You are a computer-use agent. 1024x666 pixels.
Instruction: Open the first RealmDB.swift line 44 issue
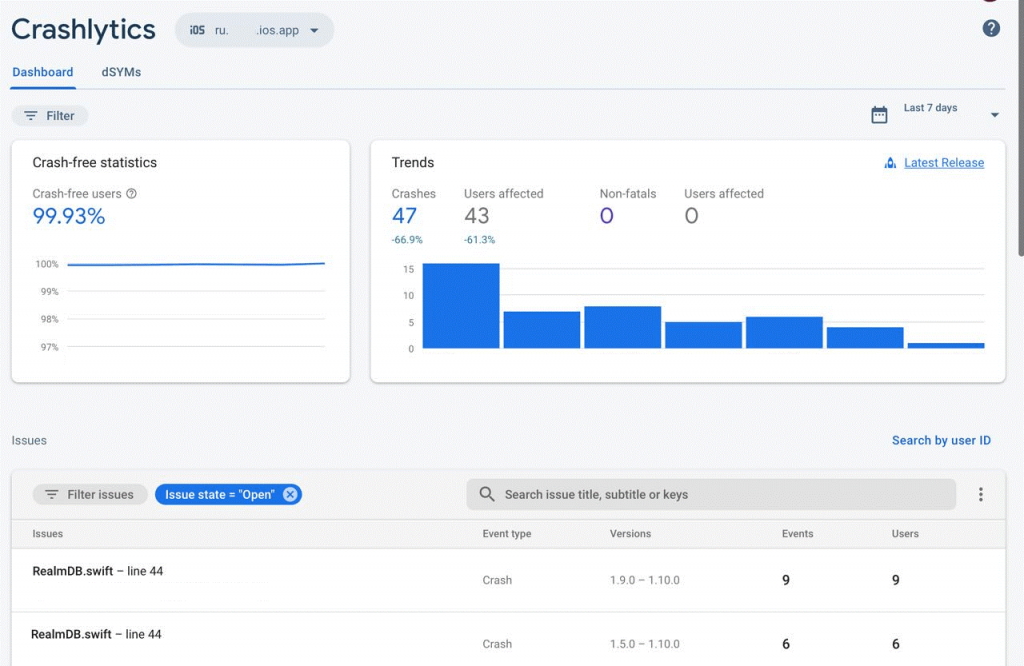click(508, 580)
